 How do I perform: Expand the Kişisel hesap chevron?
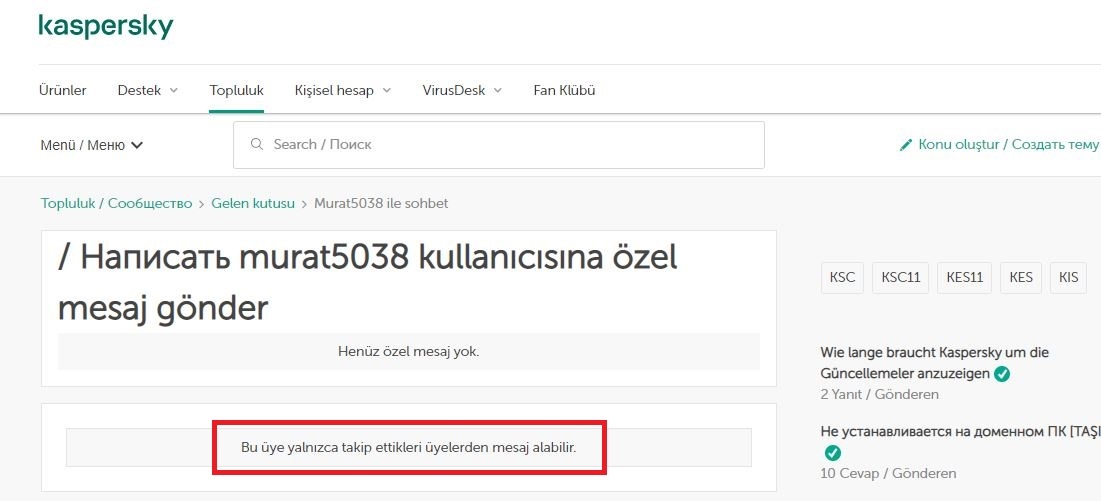click(387, 91)
